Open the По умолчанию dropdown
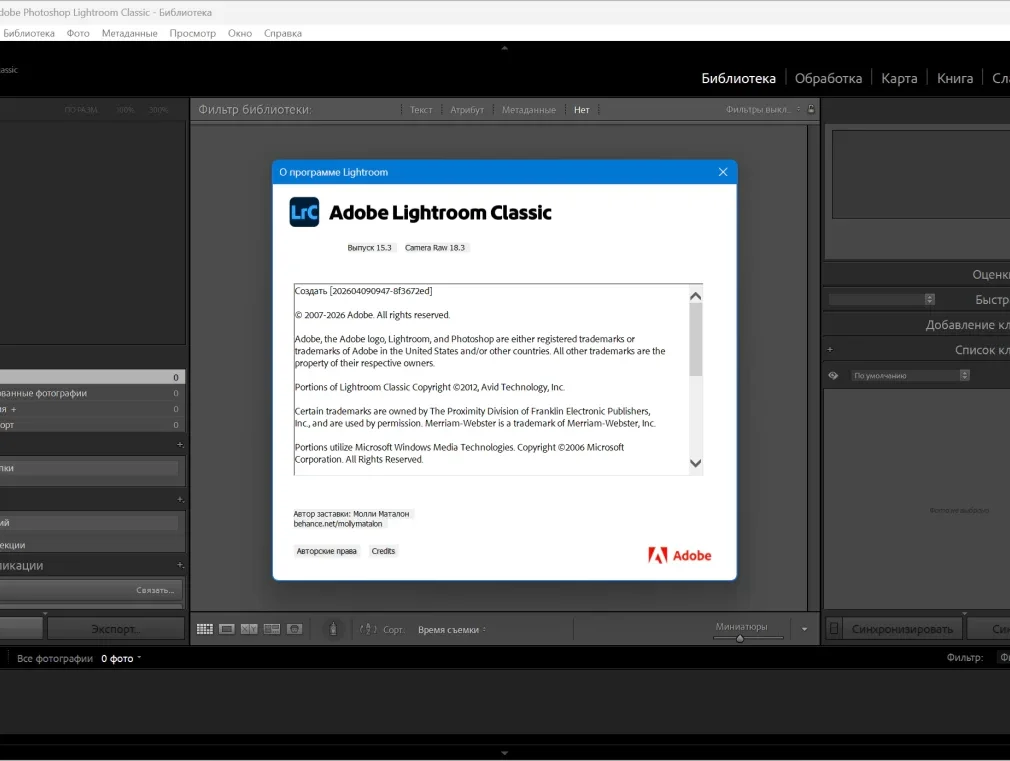1010x761 pixels. 910,376
